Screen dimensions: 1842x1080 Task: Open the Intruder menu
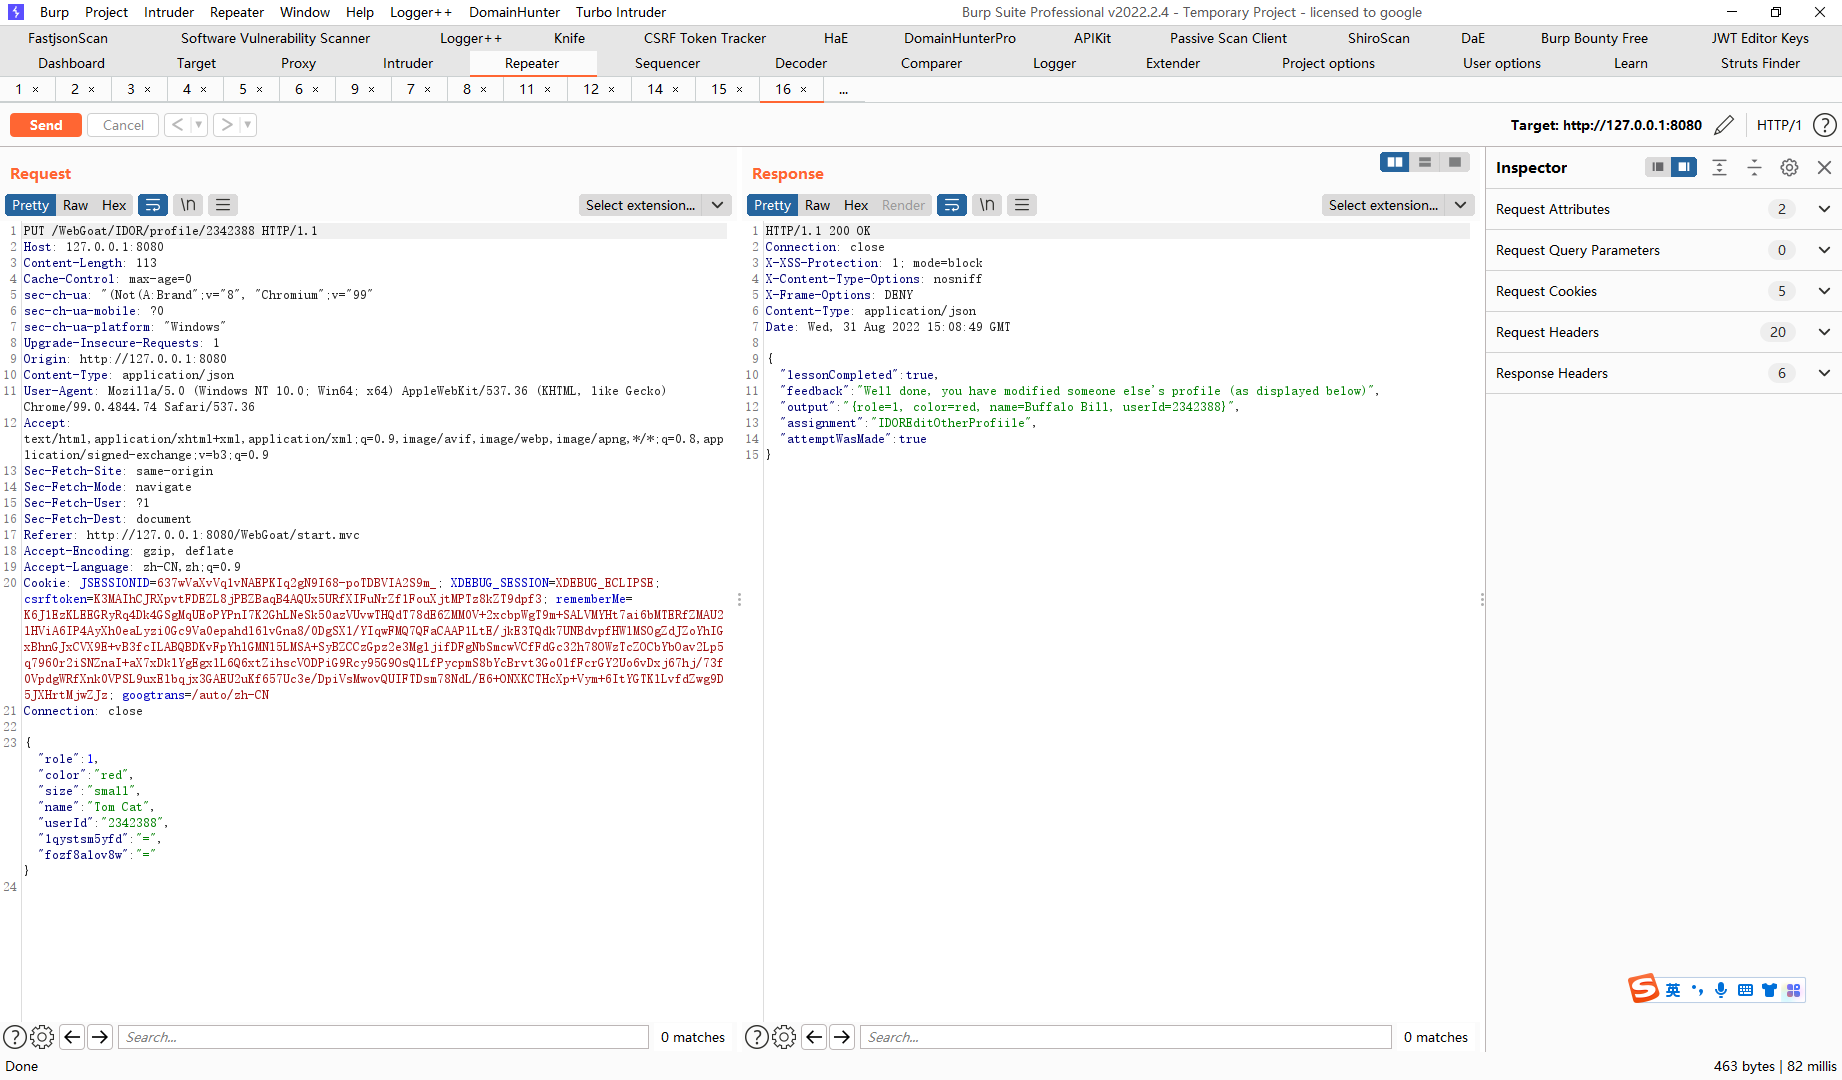[169, 12]
